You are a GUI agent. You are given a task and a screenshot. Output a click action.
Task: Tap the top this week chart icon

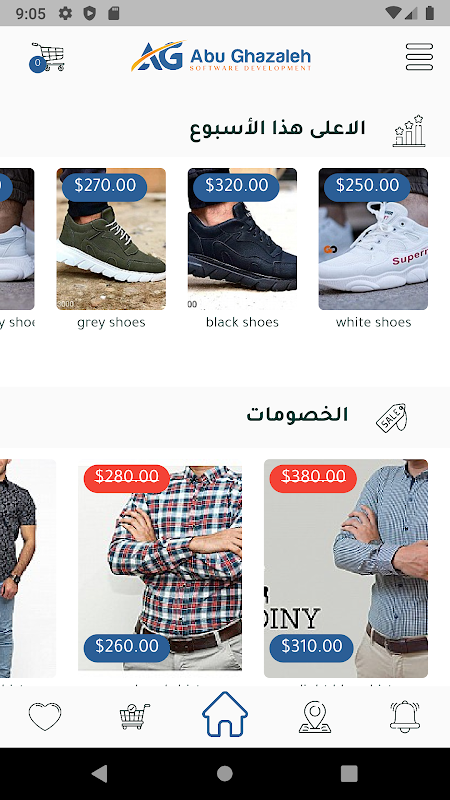tap(409, 131)
